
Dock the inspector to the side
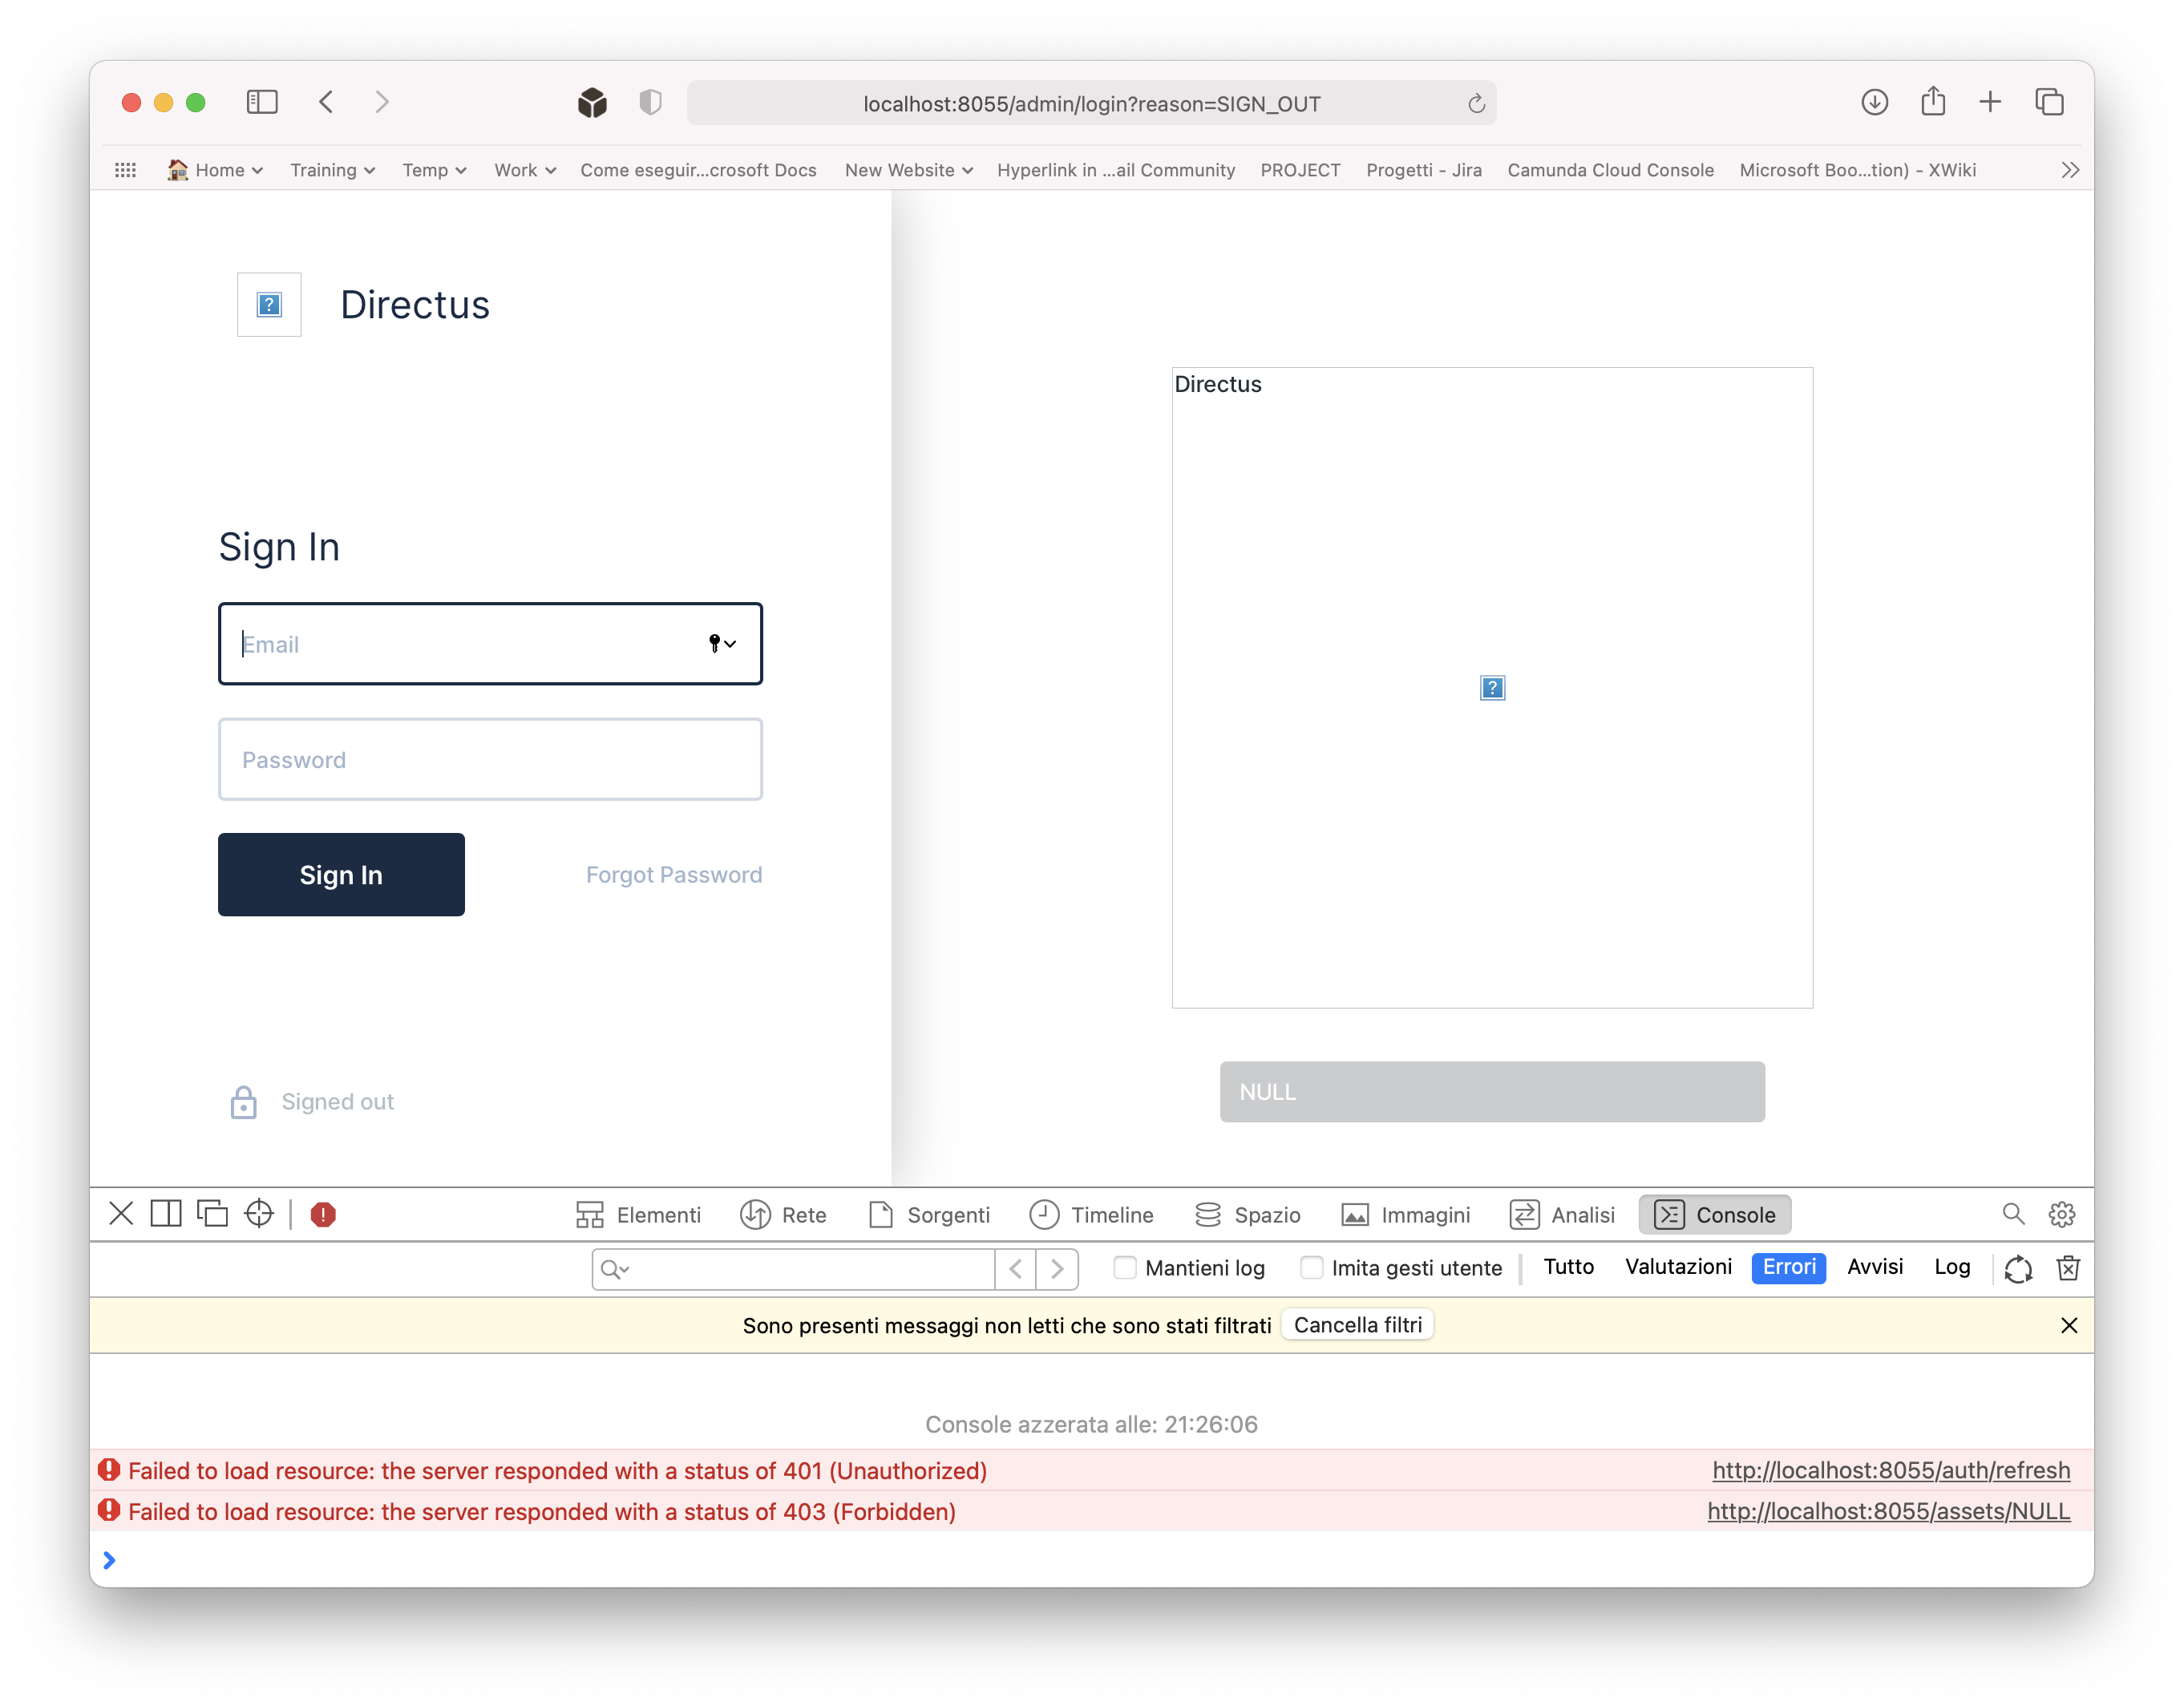[x=166, y=1214]
